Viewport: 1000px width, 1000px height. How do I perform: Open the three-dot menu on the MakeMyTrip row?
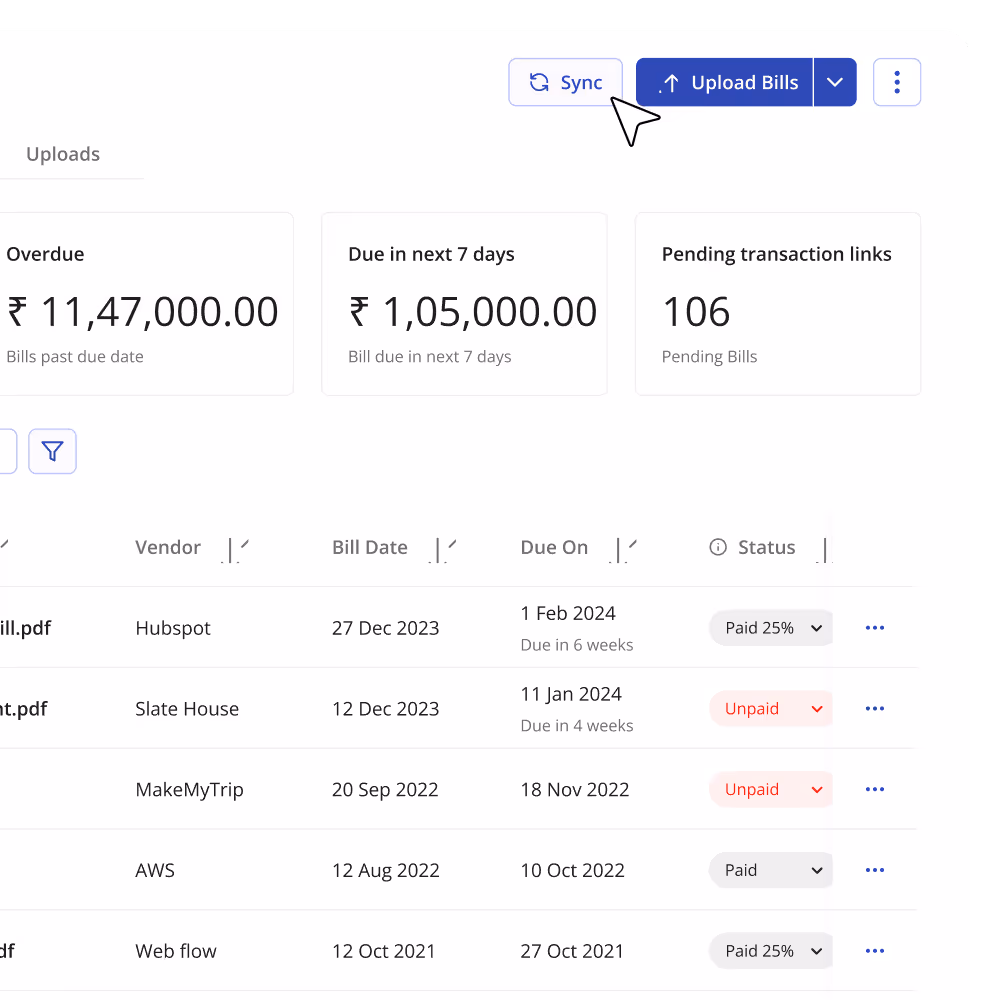pos(874,789)
